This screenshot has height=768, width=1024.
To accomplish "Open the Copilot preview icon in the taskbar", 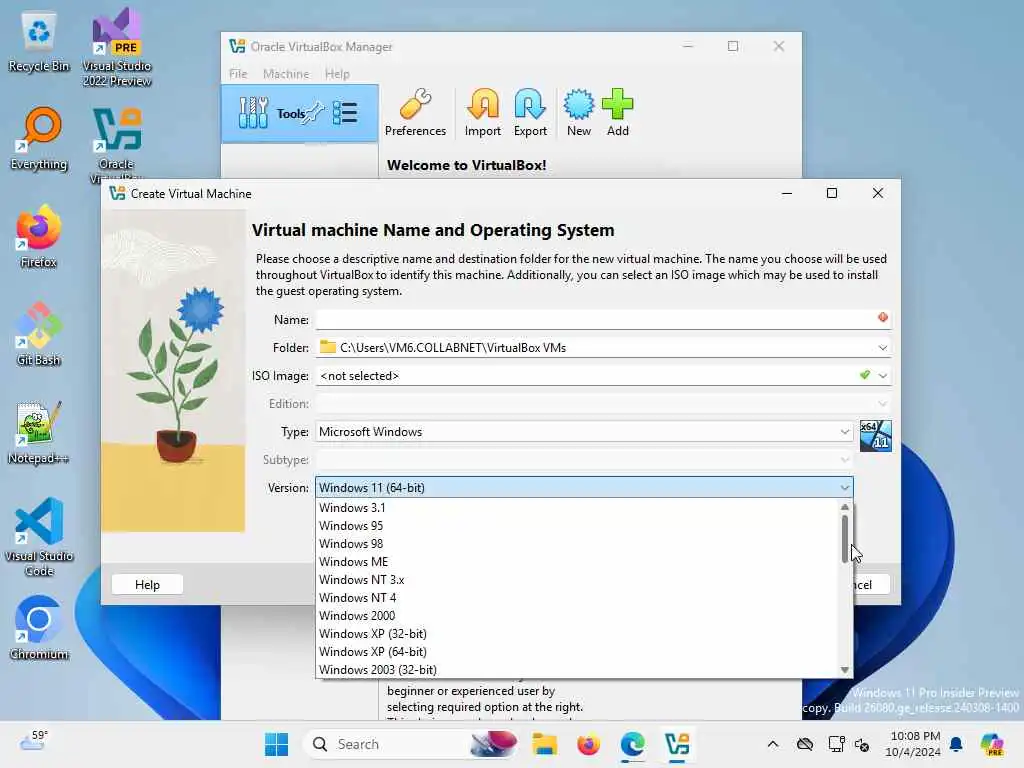I will [992, 744].
